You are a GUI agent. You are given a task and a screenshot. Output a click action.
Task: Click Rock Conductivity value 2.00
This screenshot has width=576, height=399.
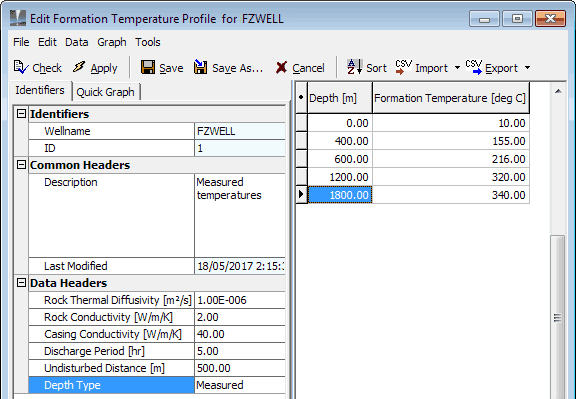[240, 317]
